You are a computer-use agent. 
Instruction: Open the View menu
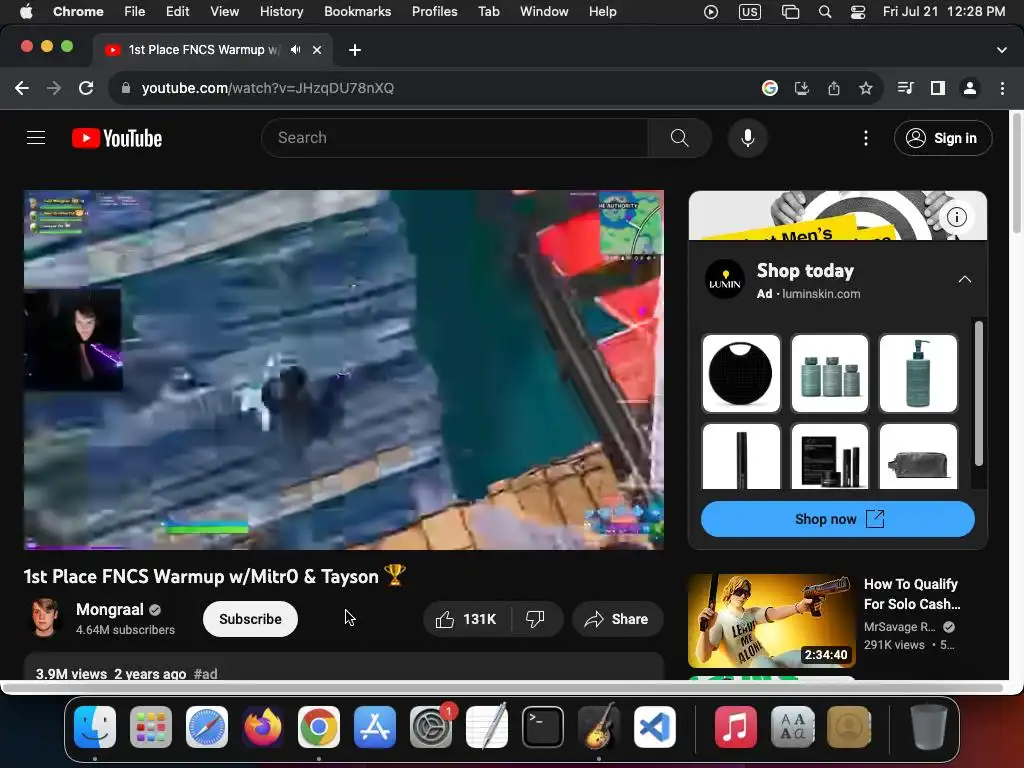pyautogui.click(x=224, y=12)
